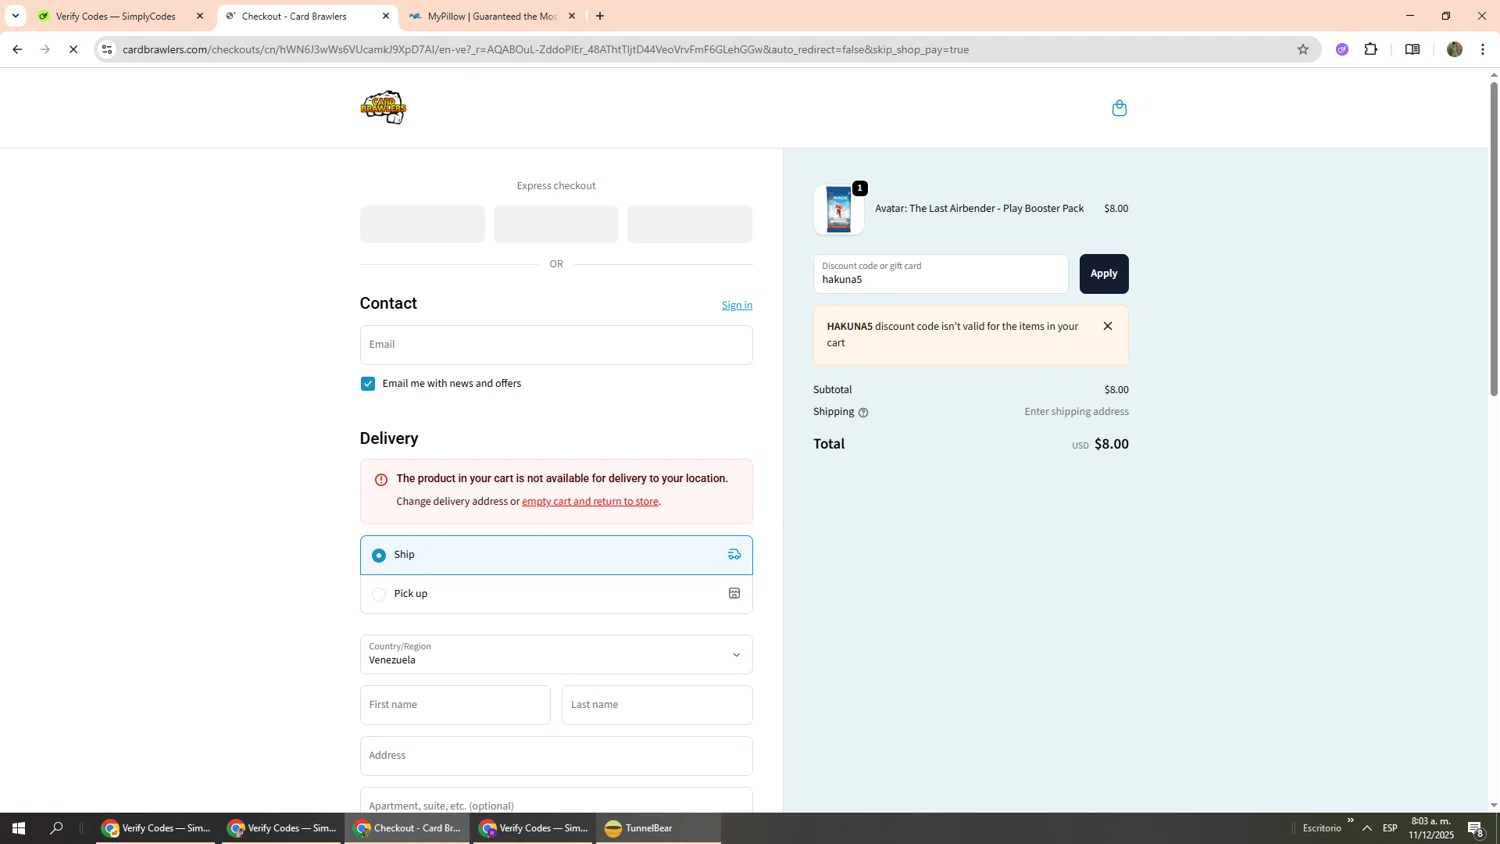This screenshot has width=1500, height=844.
Task: View site information icon in address bar
Action: pos(107,49)
